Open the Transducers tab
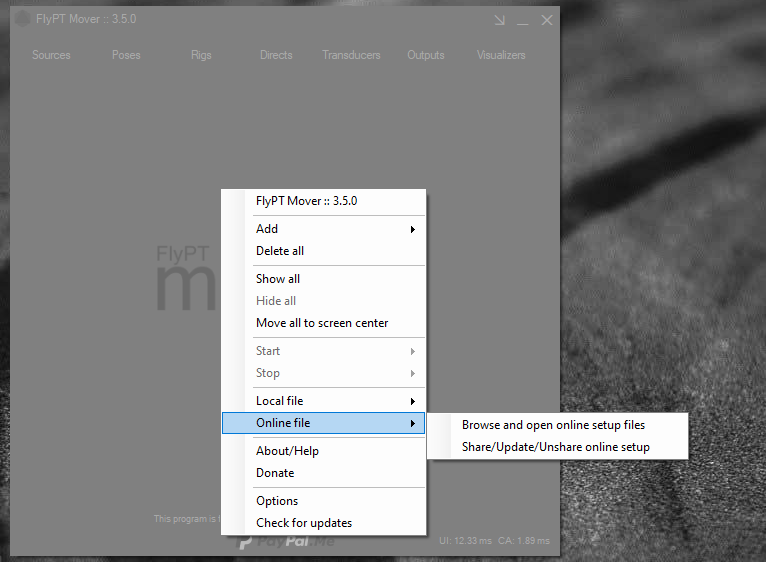Screen dimensions: 766x562 click(x=351, y=55)
